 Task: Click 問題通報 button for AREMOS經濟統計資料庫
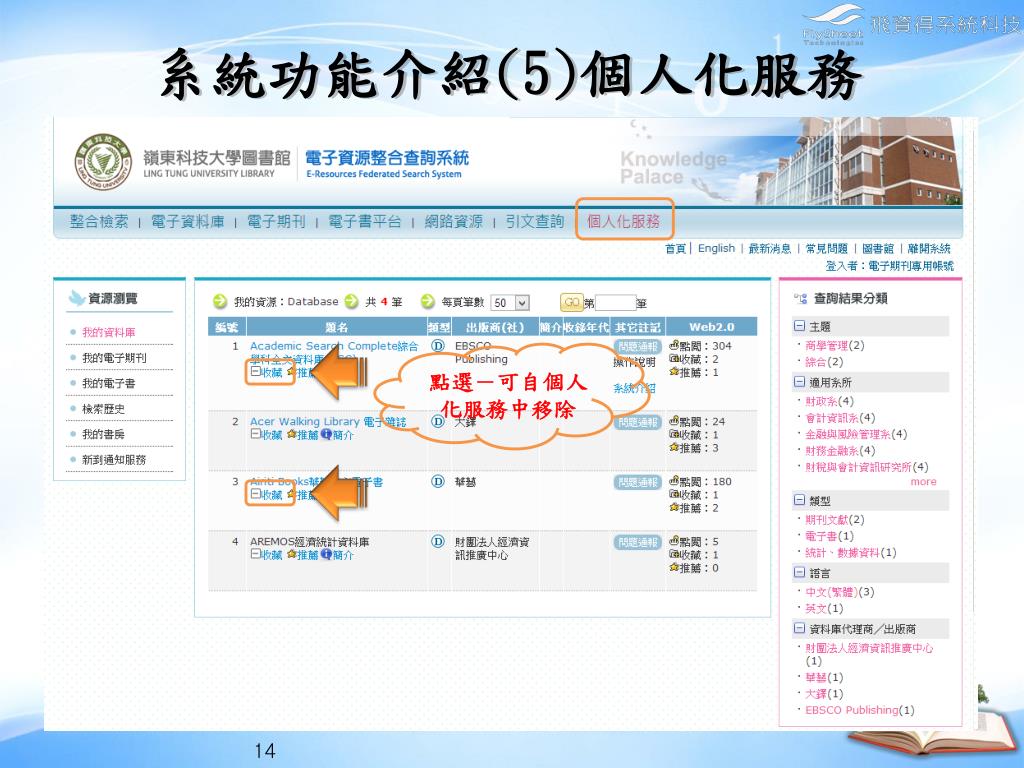tap(638, 543)
